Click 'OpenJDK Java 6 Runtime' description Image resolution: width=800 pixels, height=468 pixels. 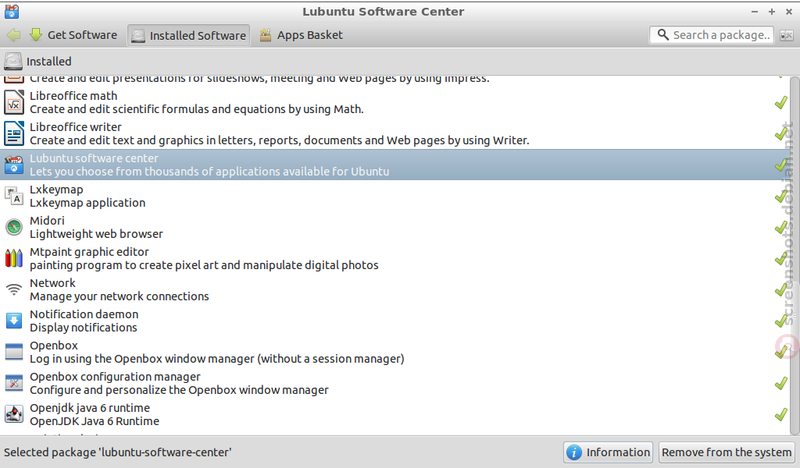(x=94, y=421)
